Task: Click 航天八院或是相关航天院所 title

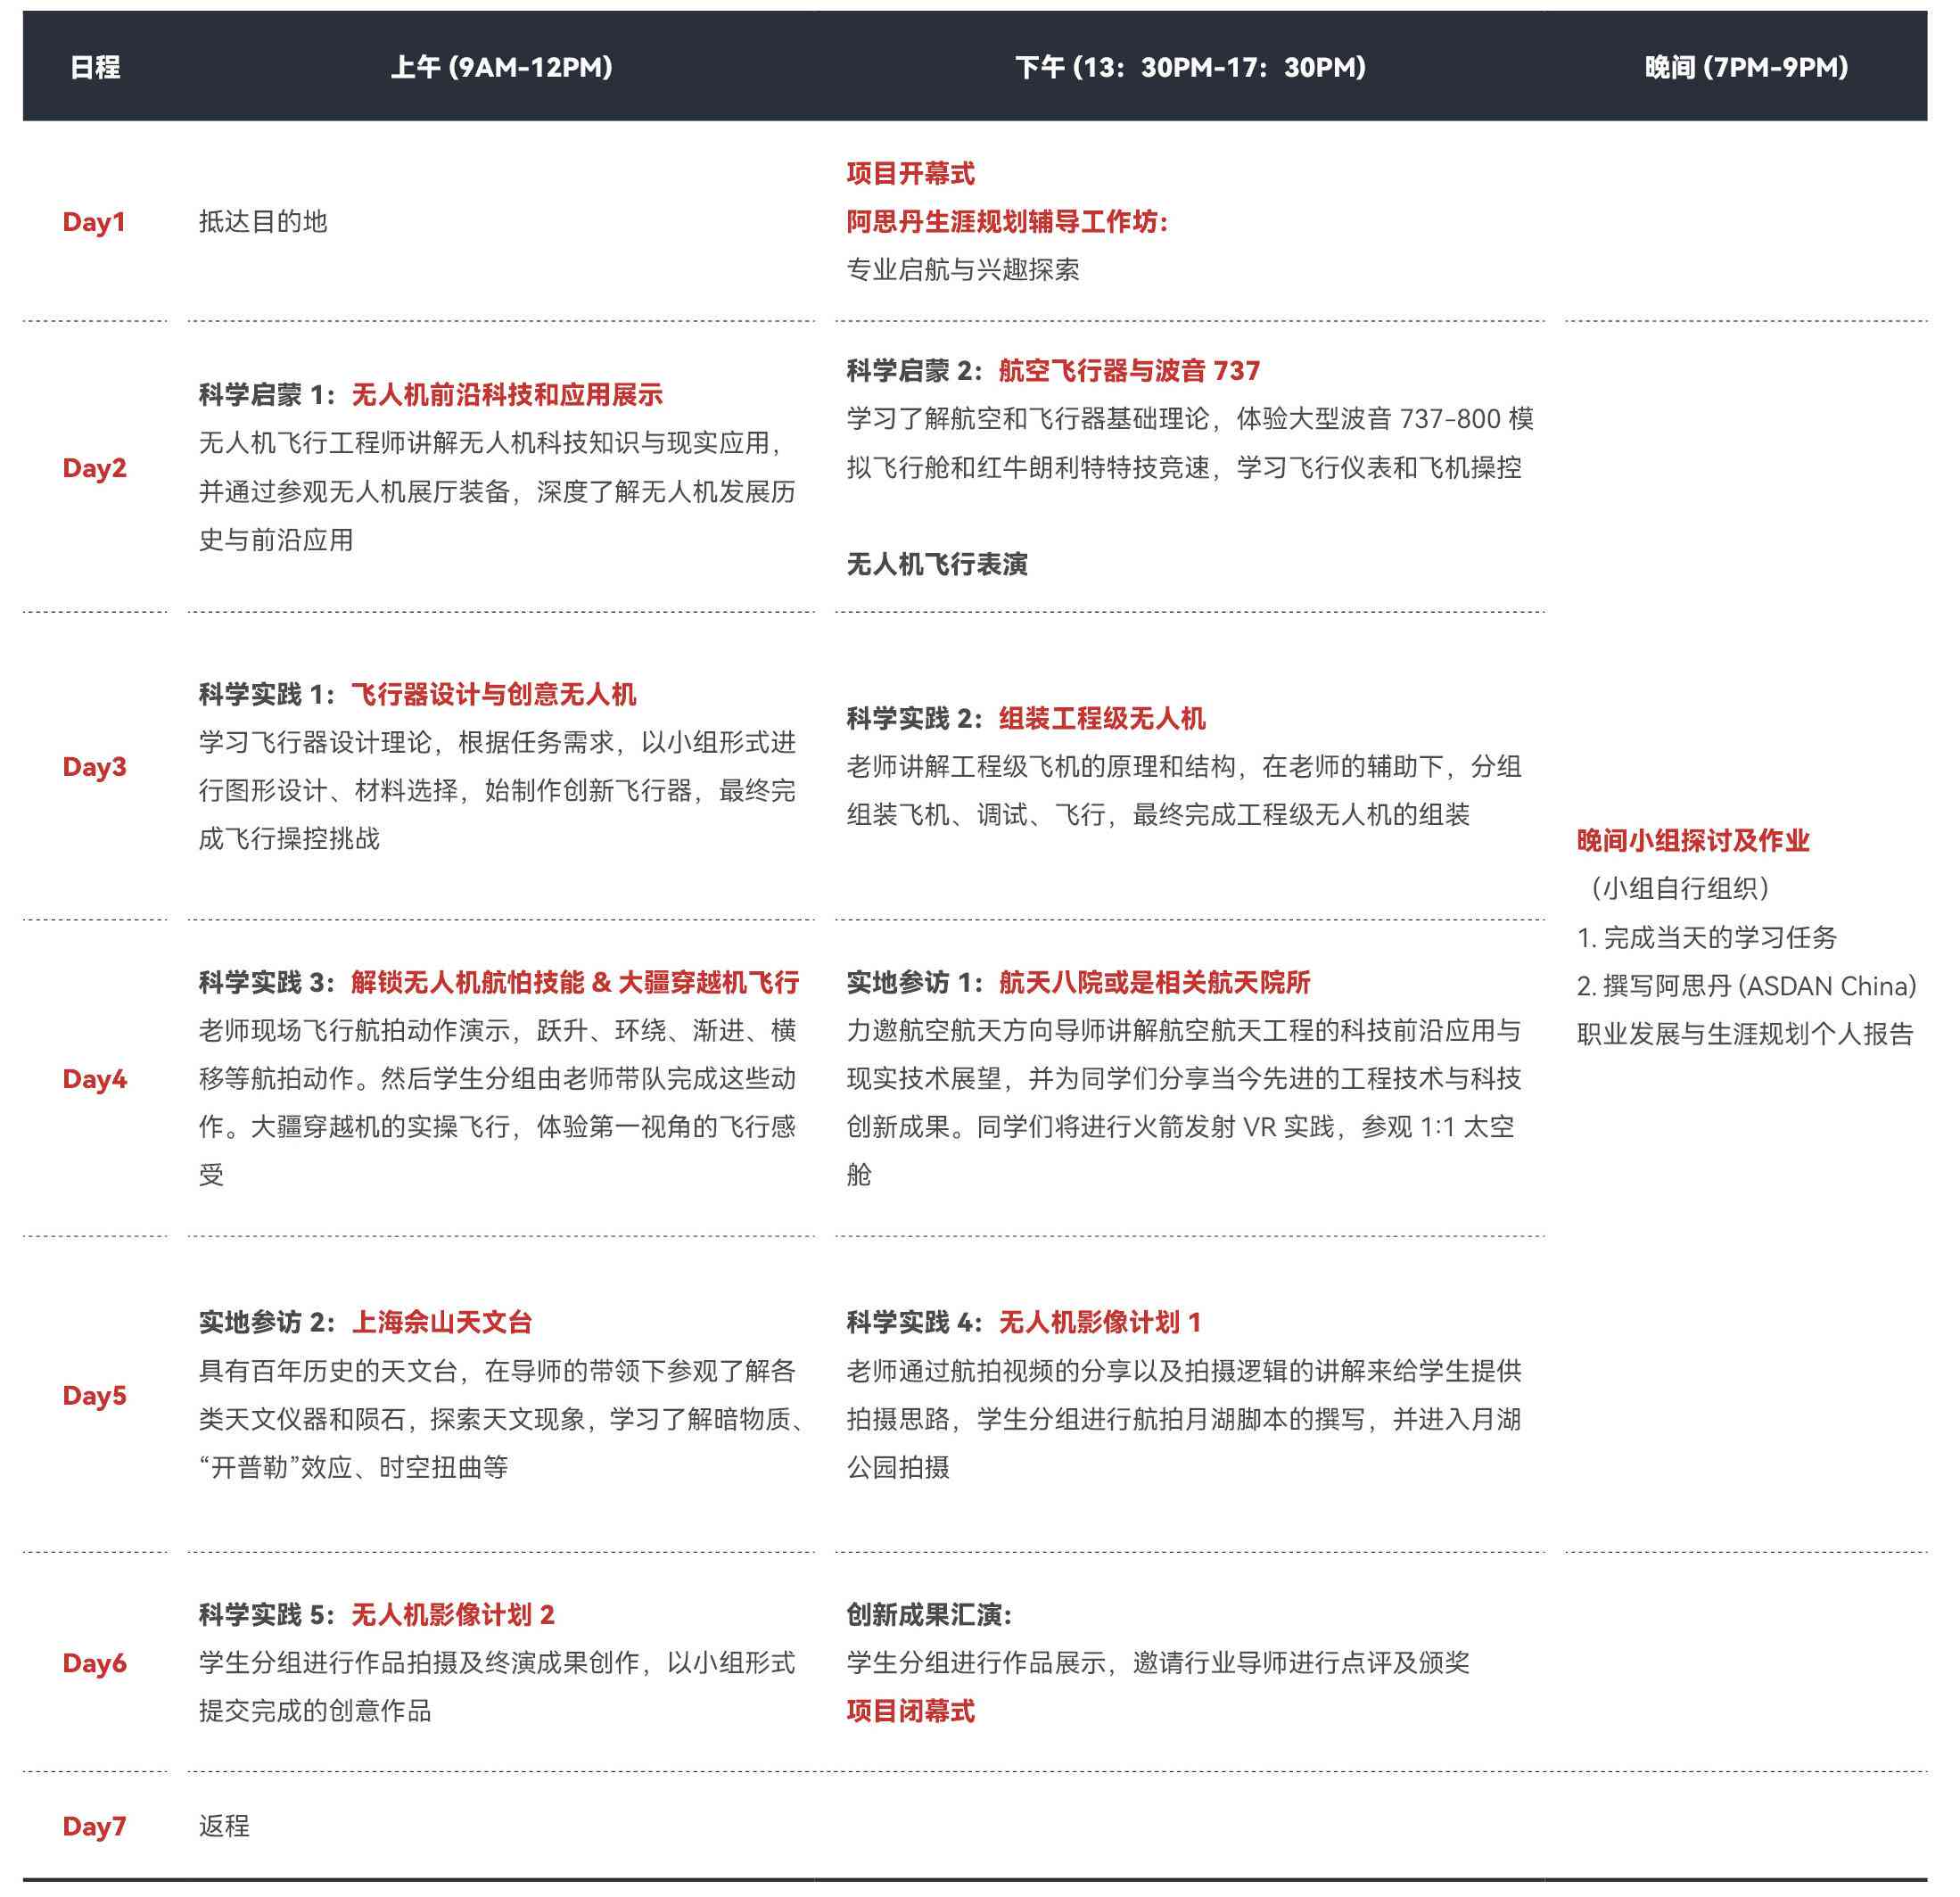Action: point(1154,982)
